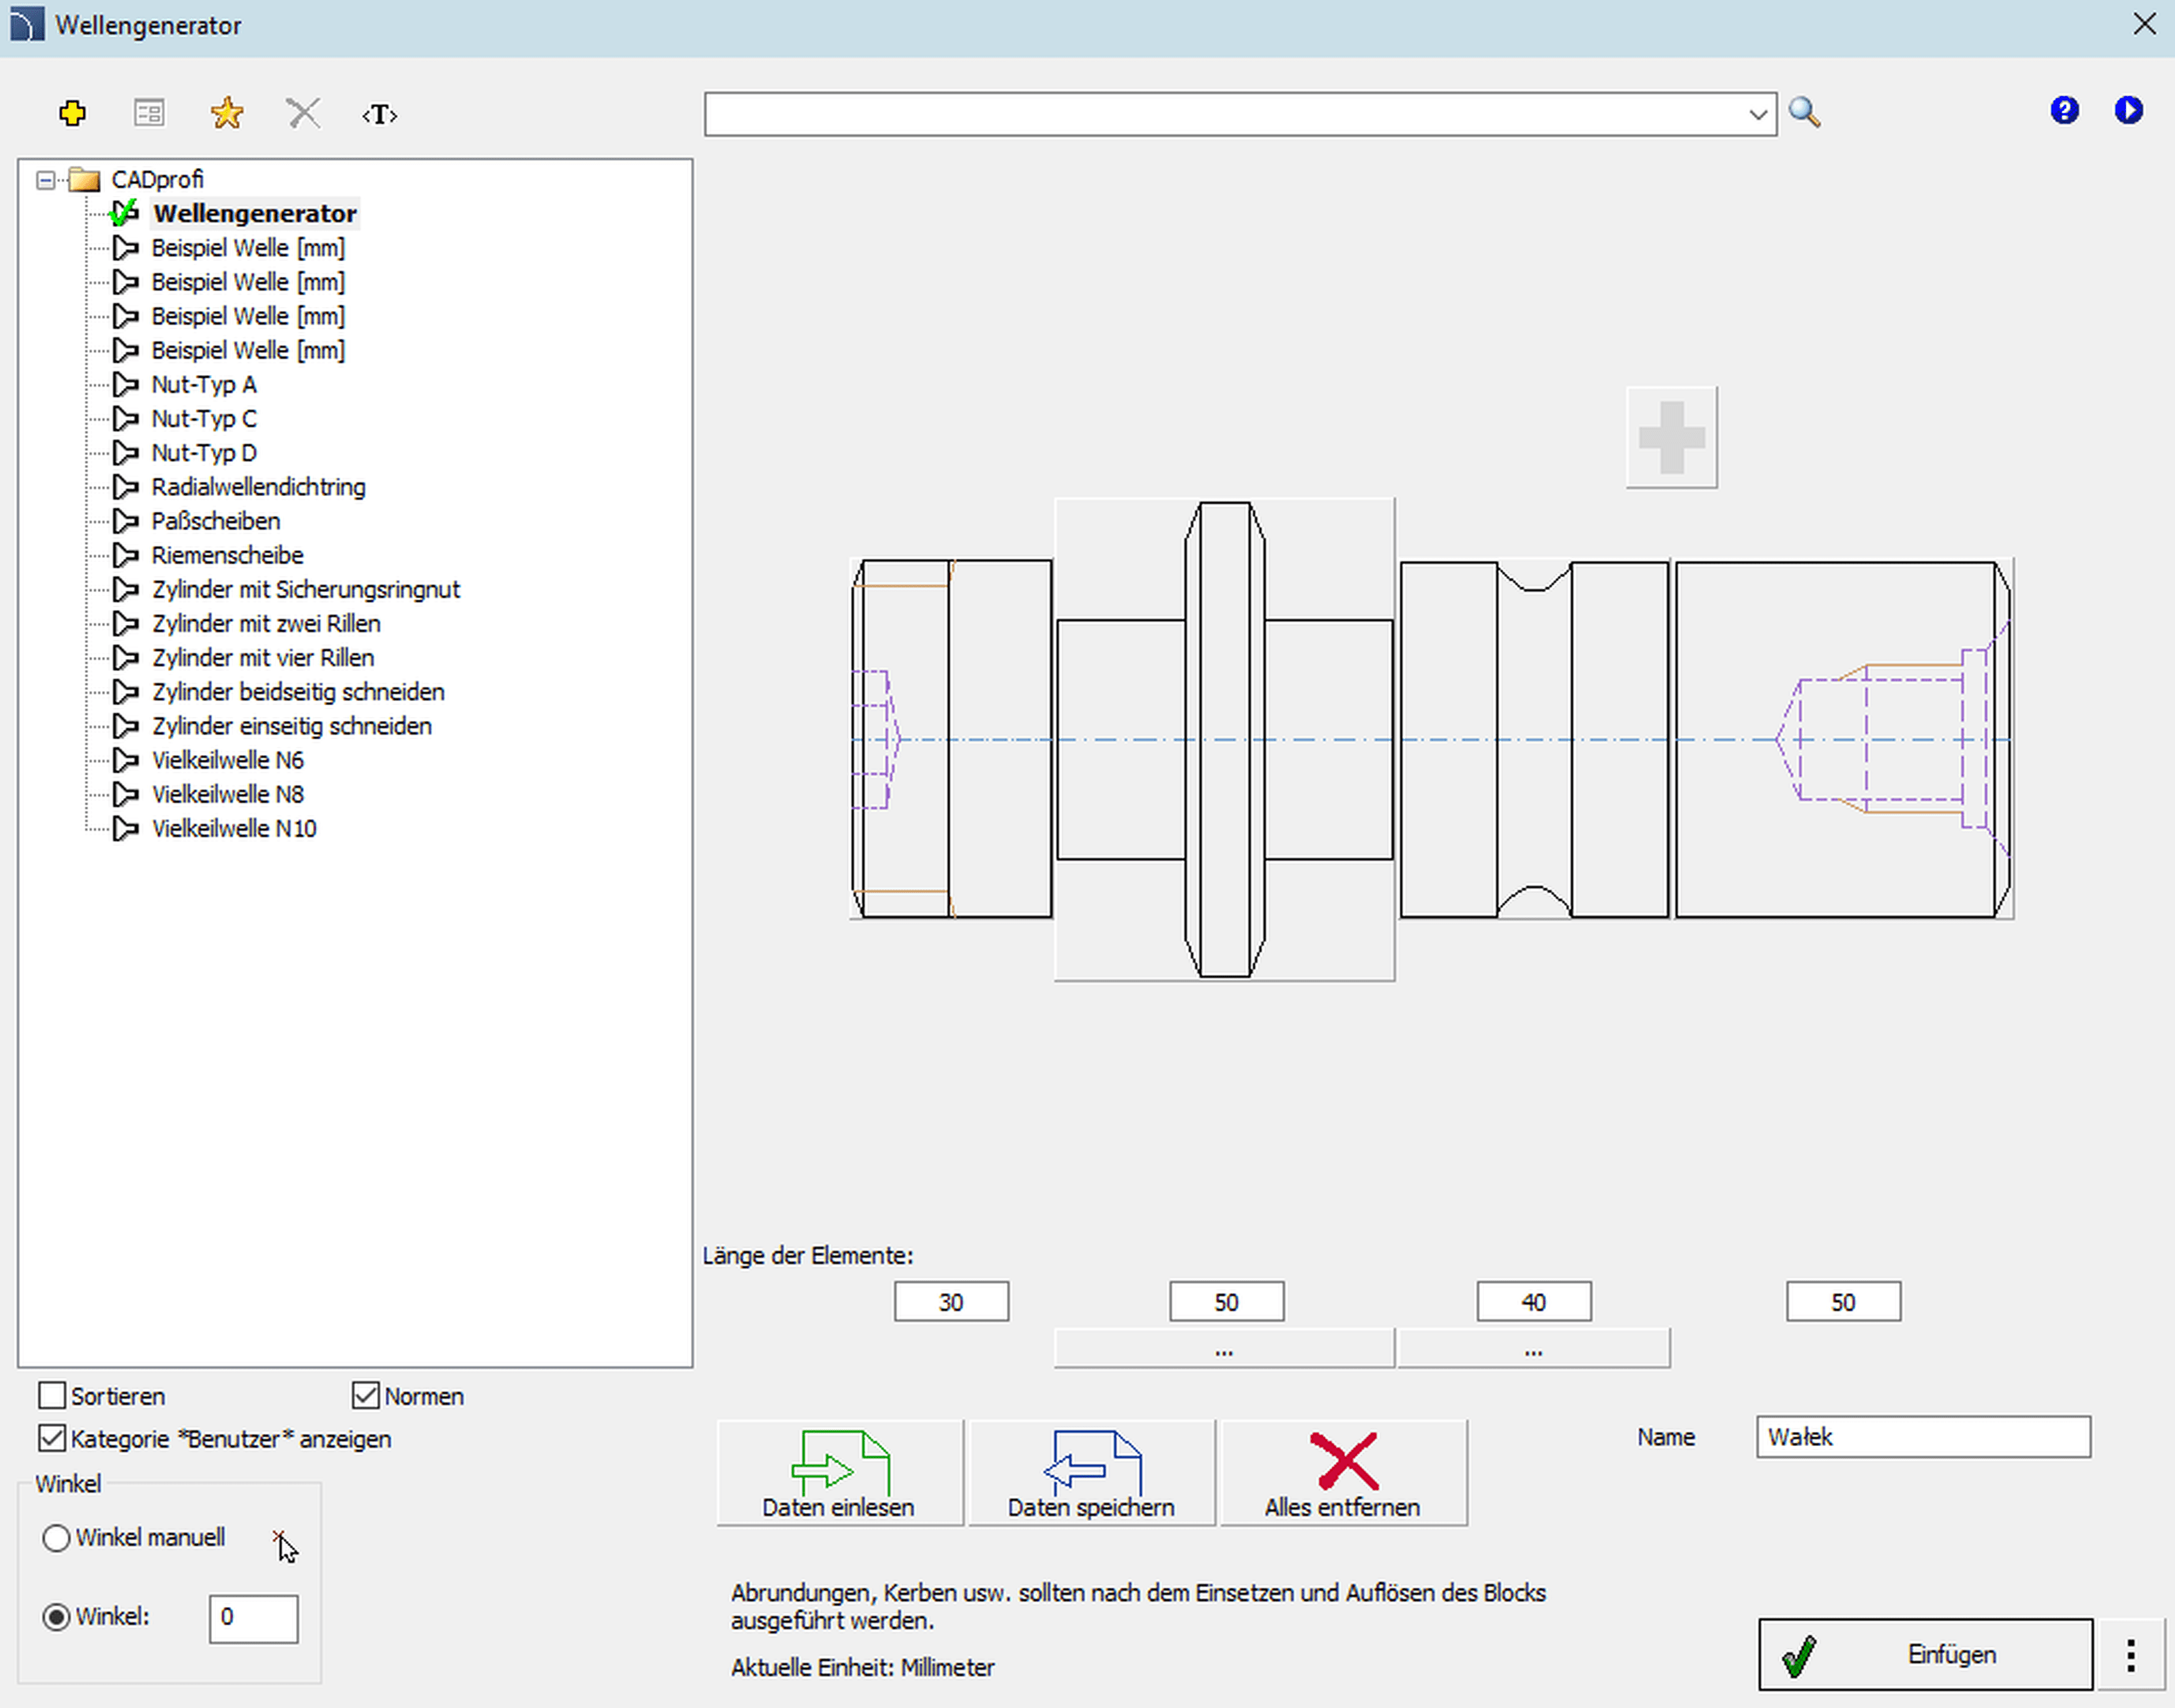The width and height of the screenshot is (2175, 1708).
Task: Select Riemenscheibe tree entry
Action: click(x=227, y=555)
